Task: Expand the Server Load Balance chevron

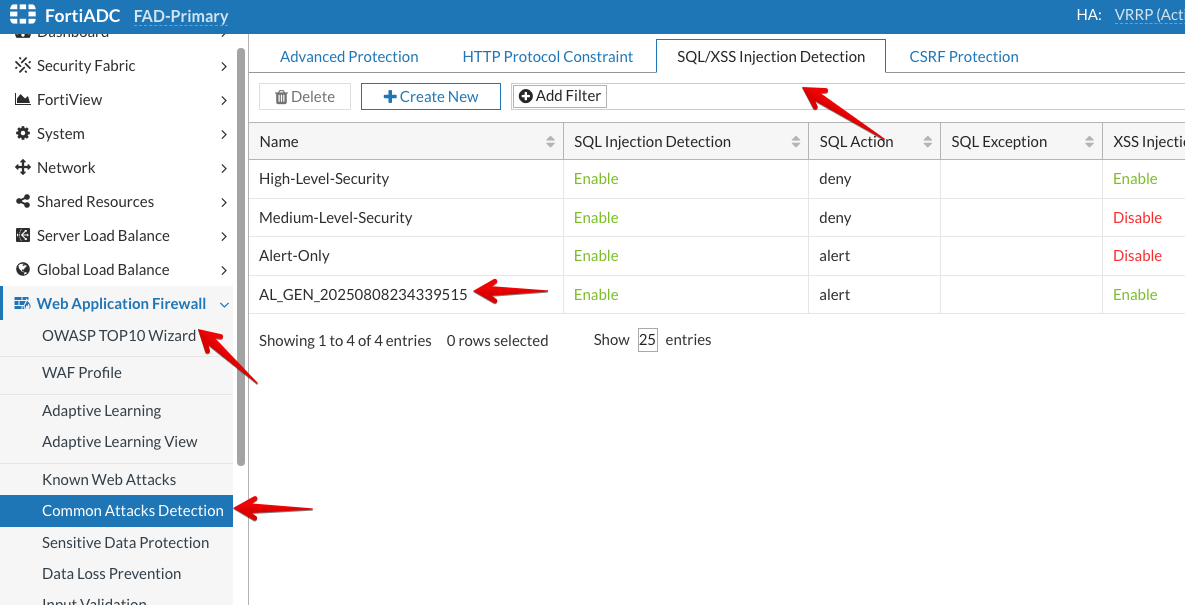Action: pos(223,236)
